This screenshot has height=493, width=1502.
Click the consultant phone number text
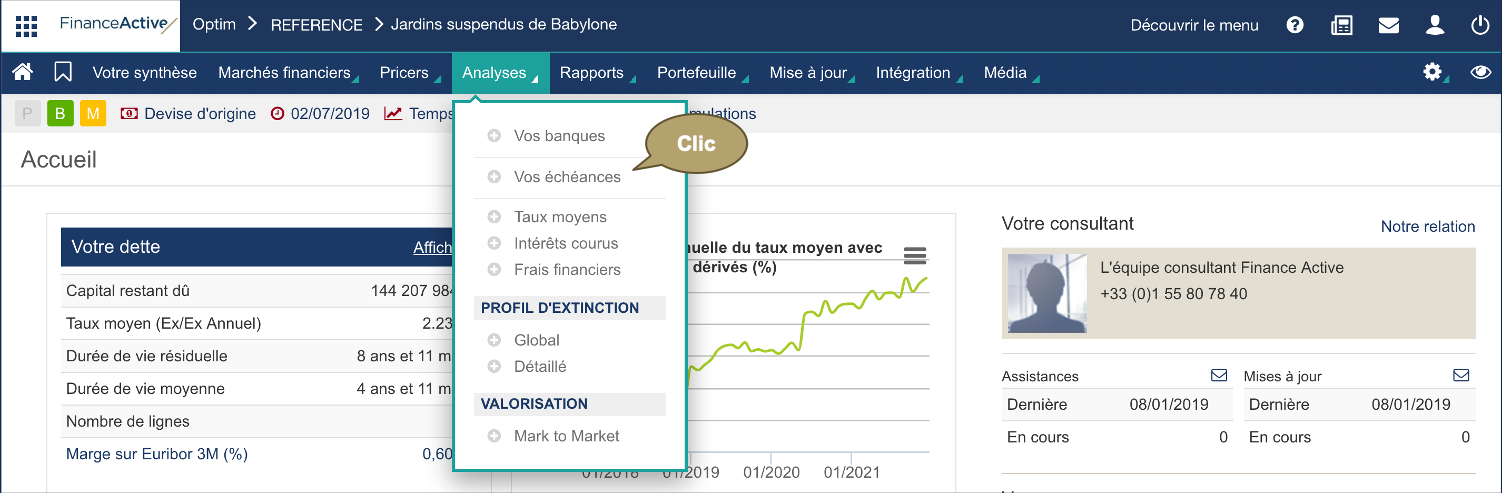1174,294
